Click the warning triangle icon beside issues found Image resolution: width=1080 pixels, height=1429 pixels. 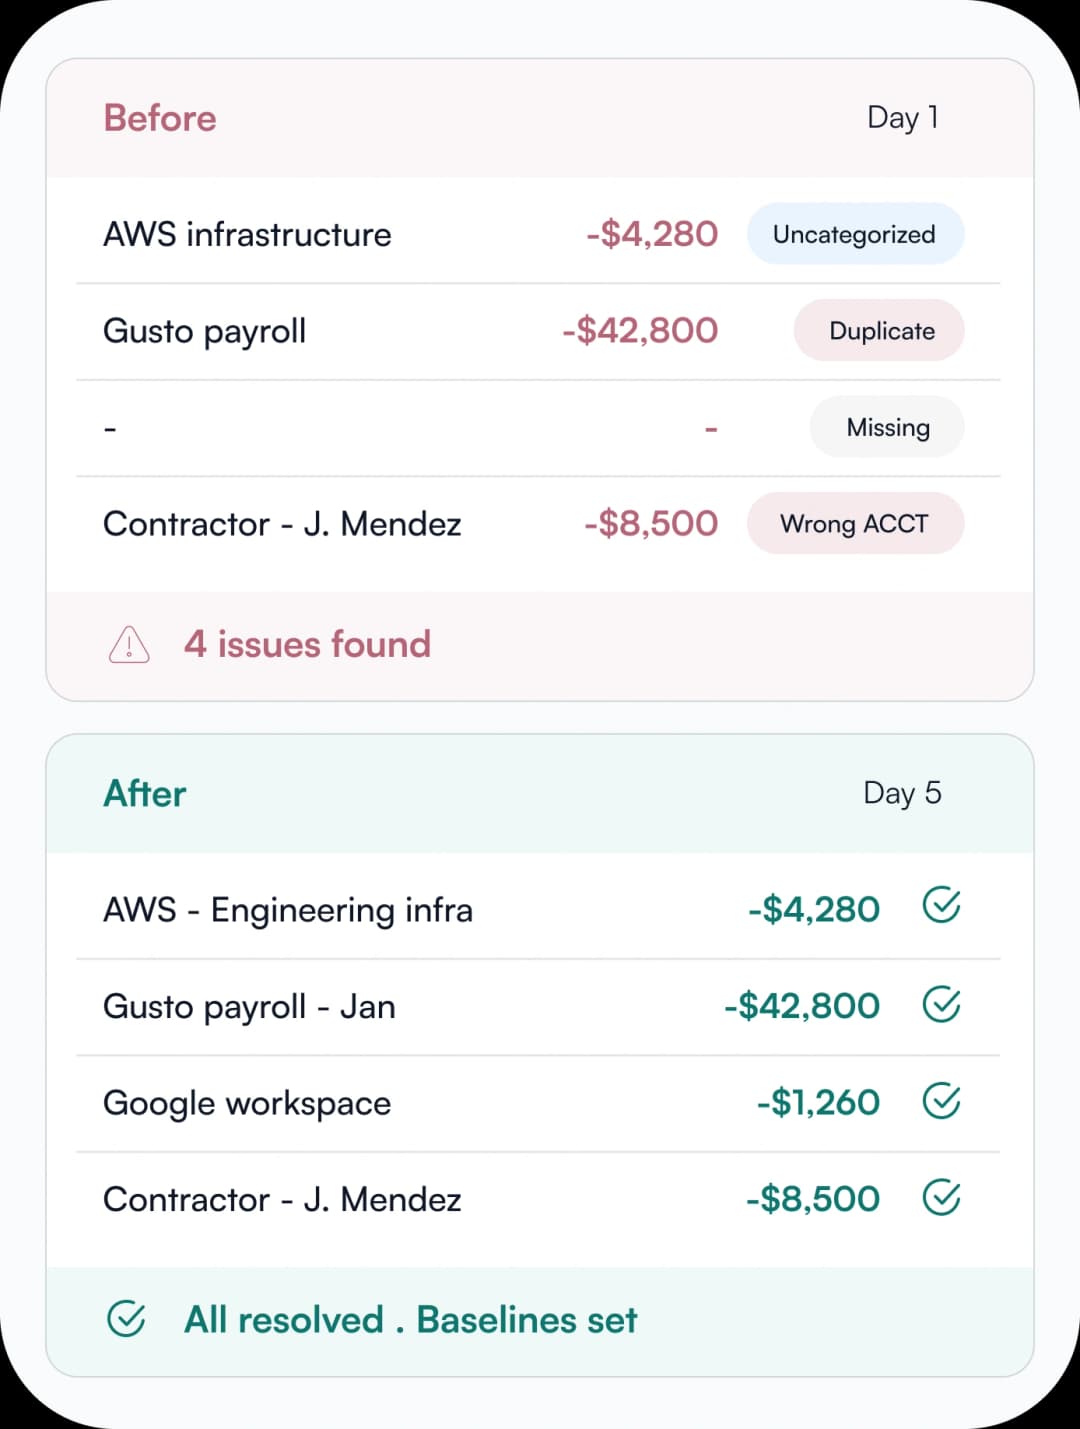pos(129,645)
